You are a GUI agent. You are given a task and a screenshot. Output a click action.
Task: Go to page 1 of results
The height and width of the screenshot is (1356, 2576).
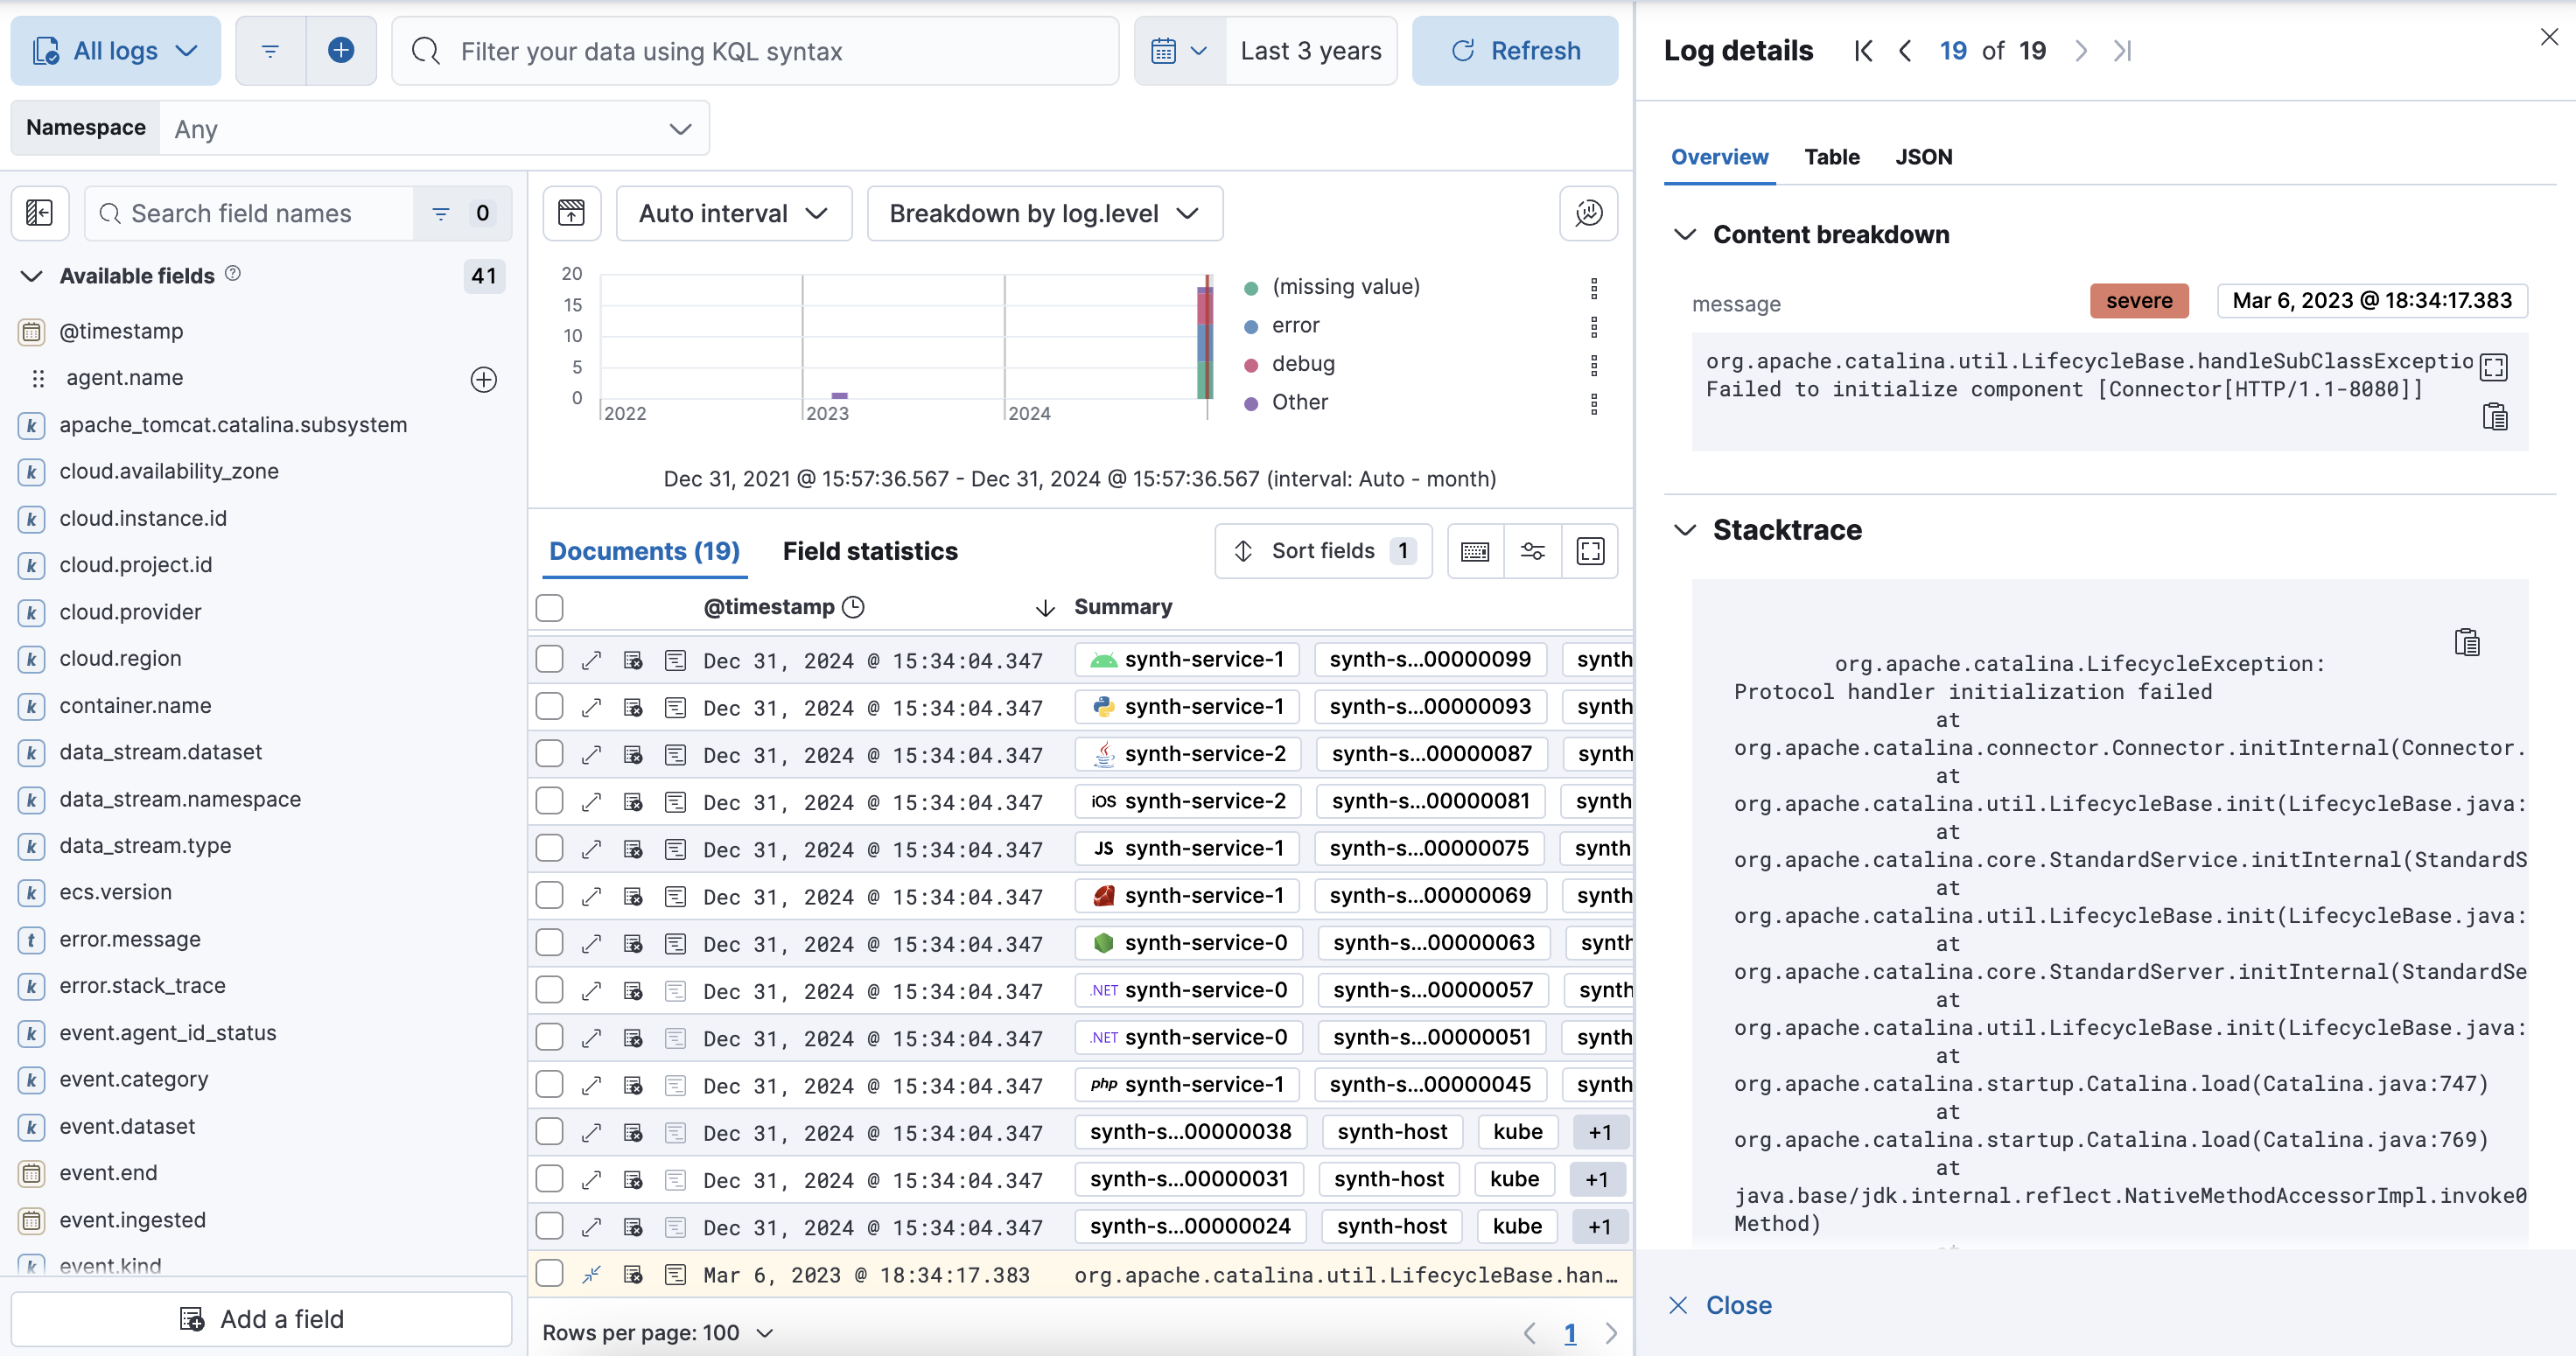pos(1569,1333)
